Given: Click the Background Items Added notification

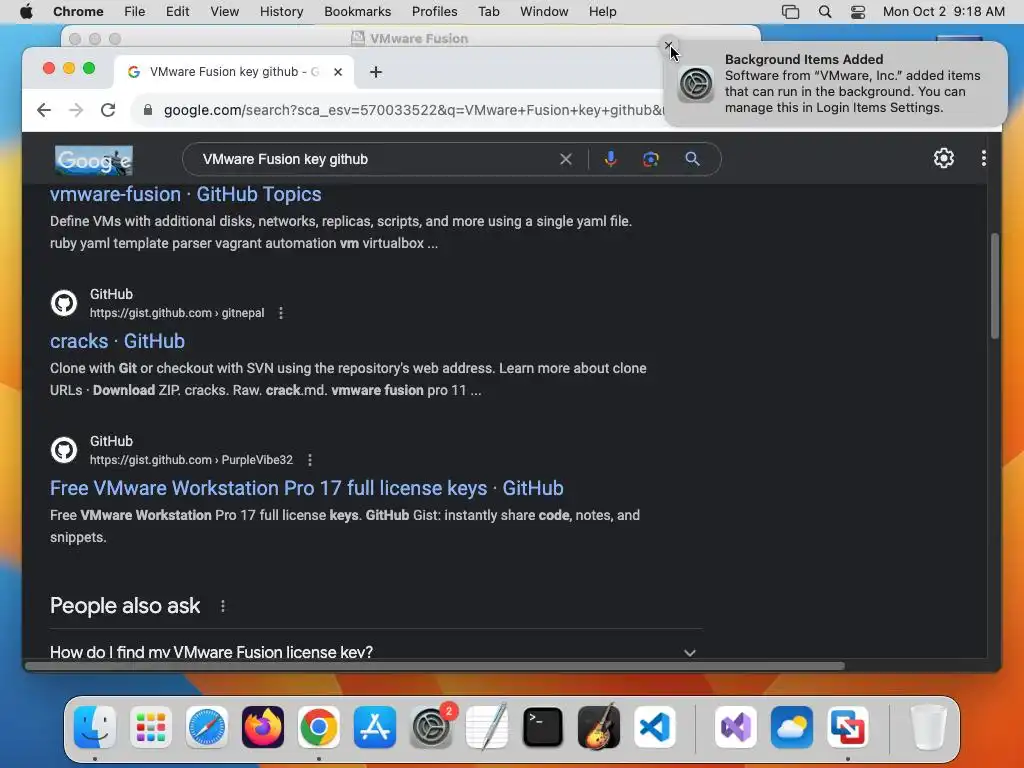Looking at the screenshot, I should pos(835,84).
